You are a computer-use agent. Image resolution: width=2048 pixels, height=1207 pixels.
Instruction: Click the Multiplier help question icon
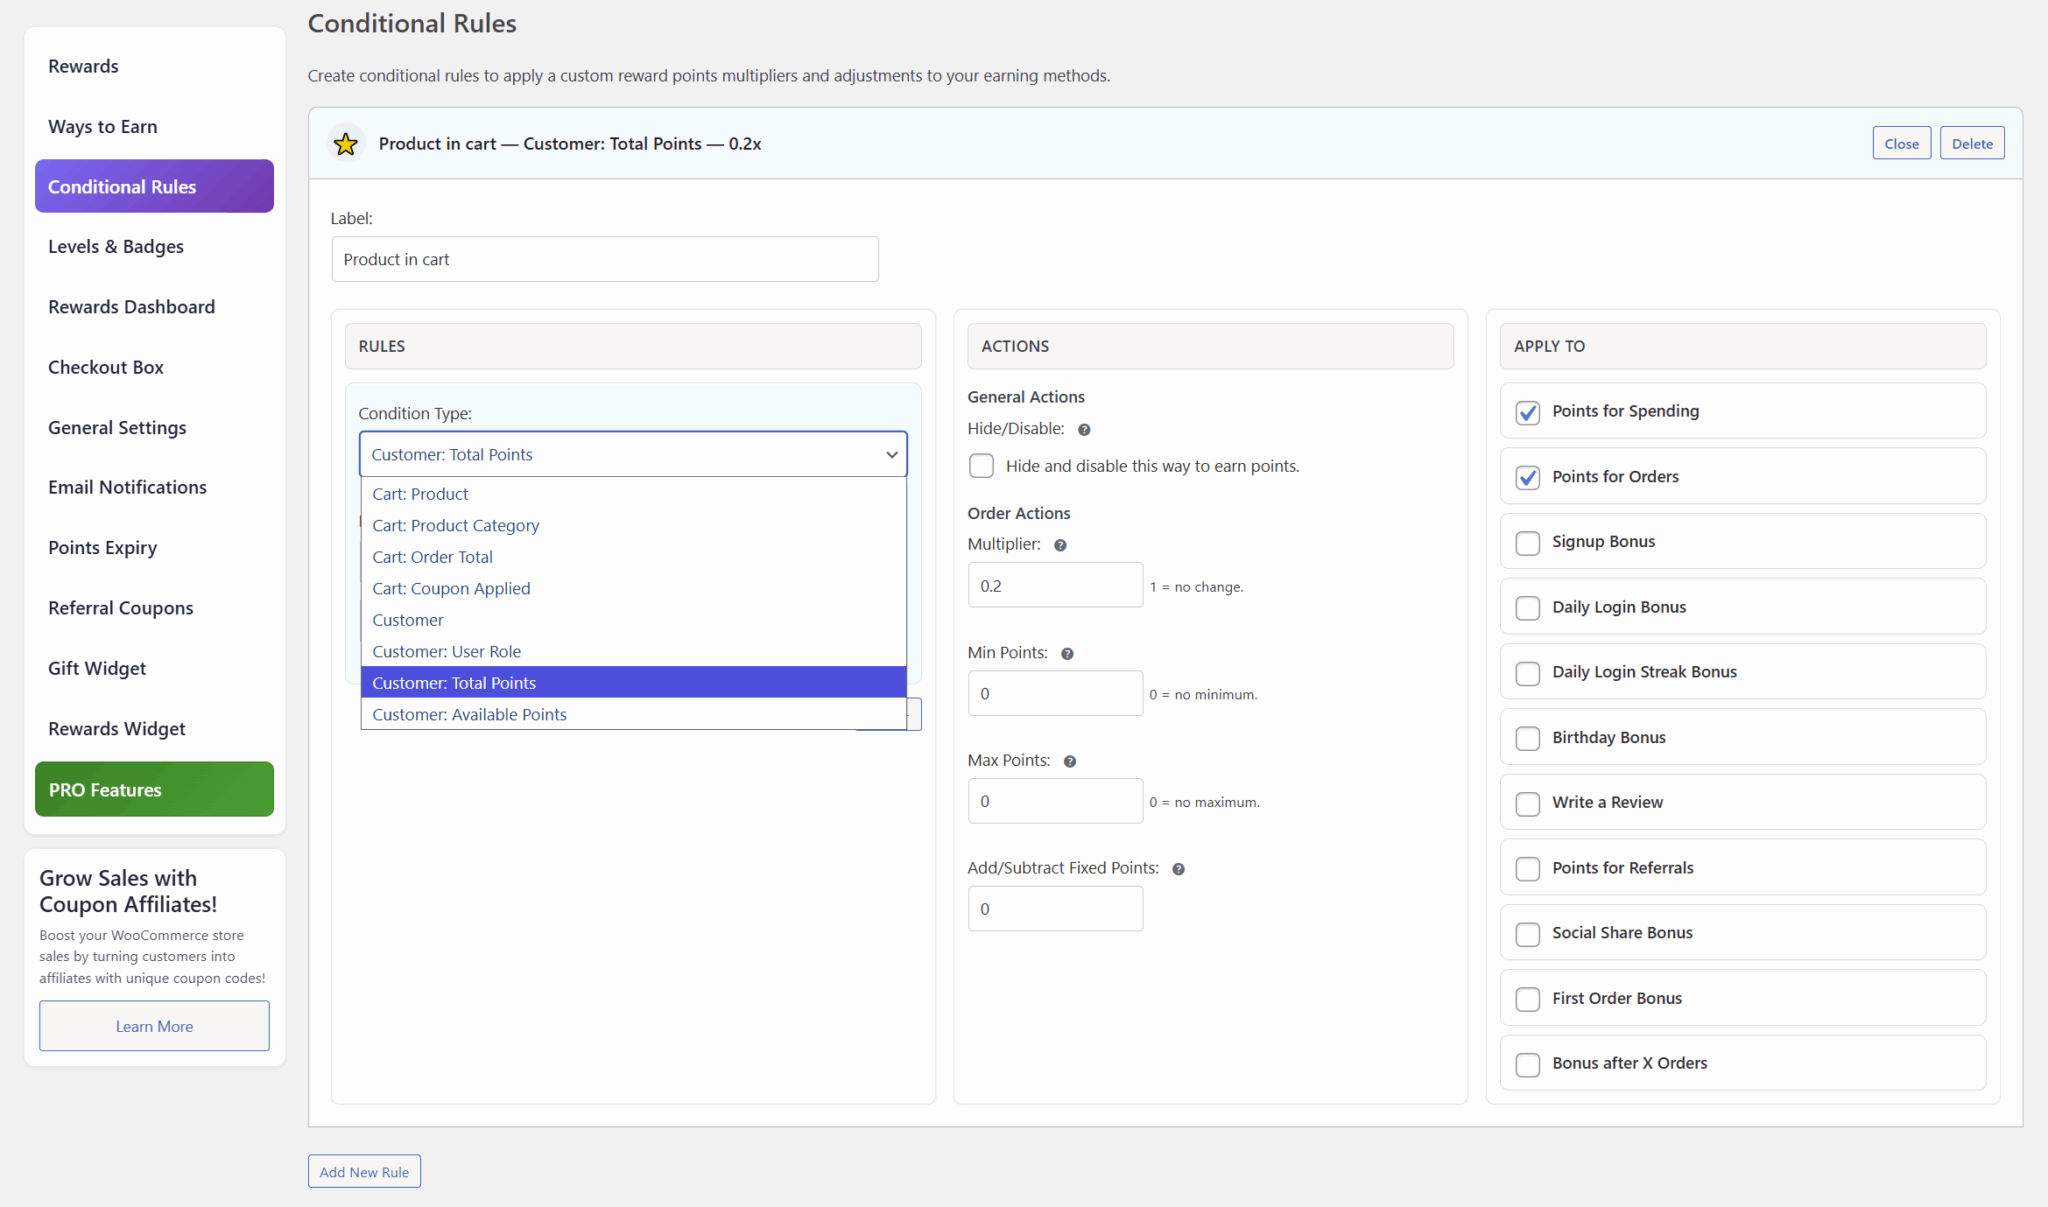coord(1060,546)
